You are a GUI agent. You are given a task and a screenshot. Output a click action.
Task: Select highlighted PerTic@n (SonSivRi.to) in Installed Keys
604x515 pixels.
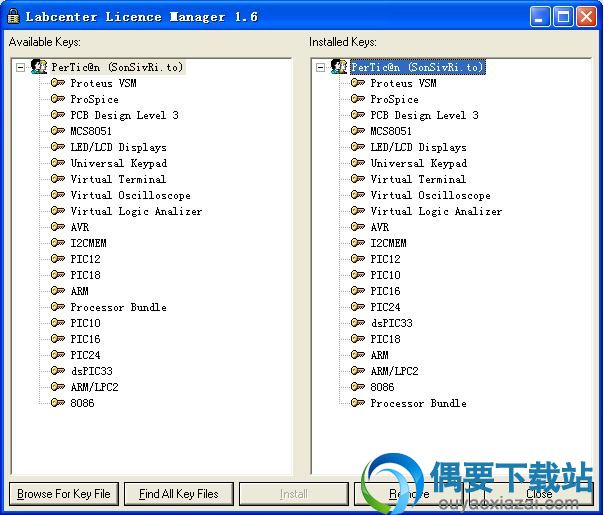(418, 67)
